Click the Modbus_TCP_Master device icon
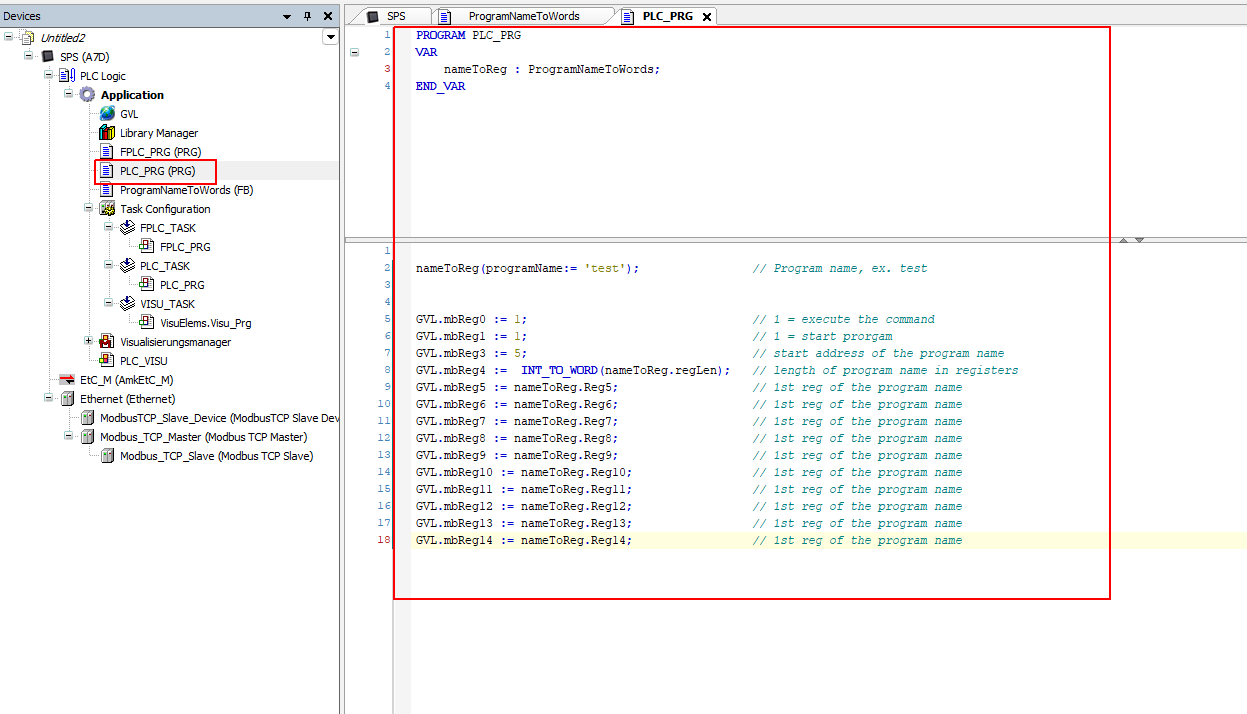The height and width of the screenshot is (714, 1247). pyautogui.click(x=87, y=437)
